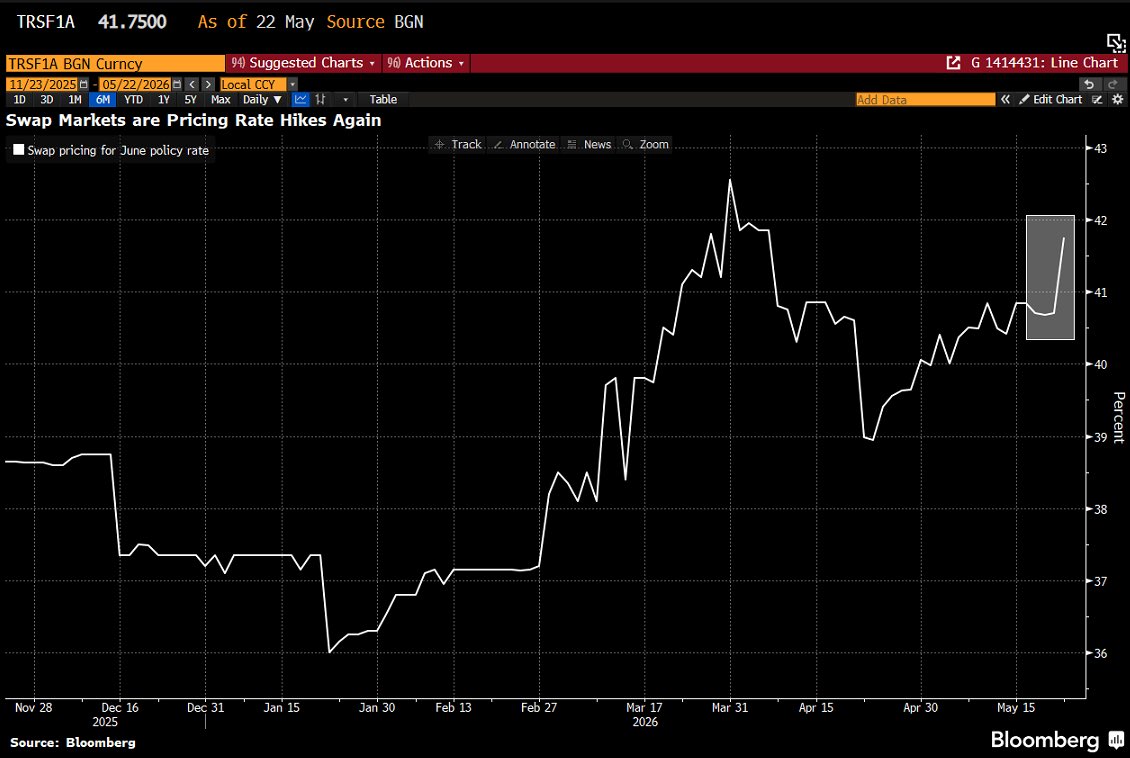
Task: Click the Apr 15 x-axis label
Action: tap(816, 708)
